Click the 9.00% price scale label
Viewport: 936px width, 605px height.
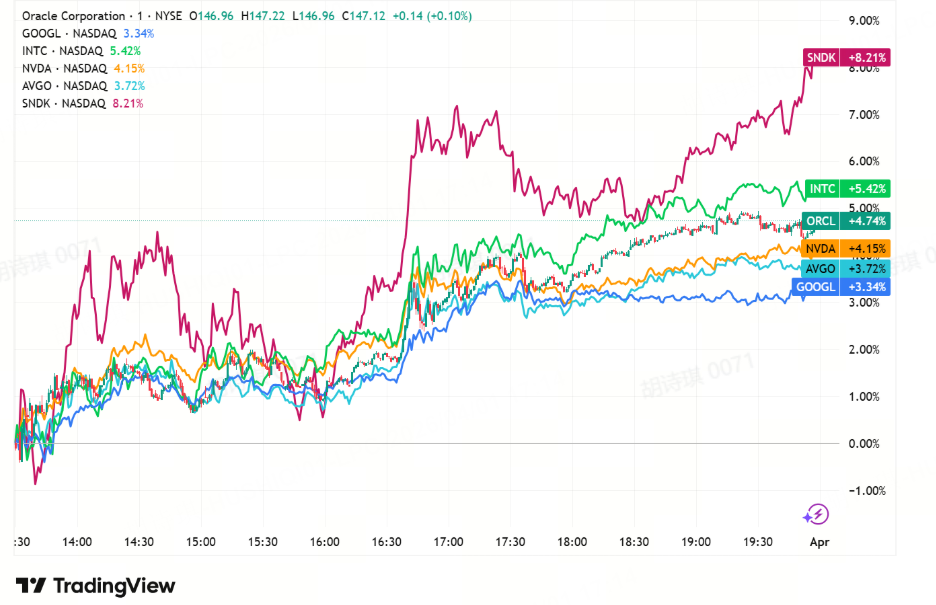point(863,21)
